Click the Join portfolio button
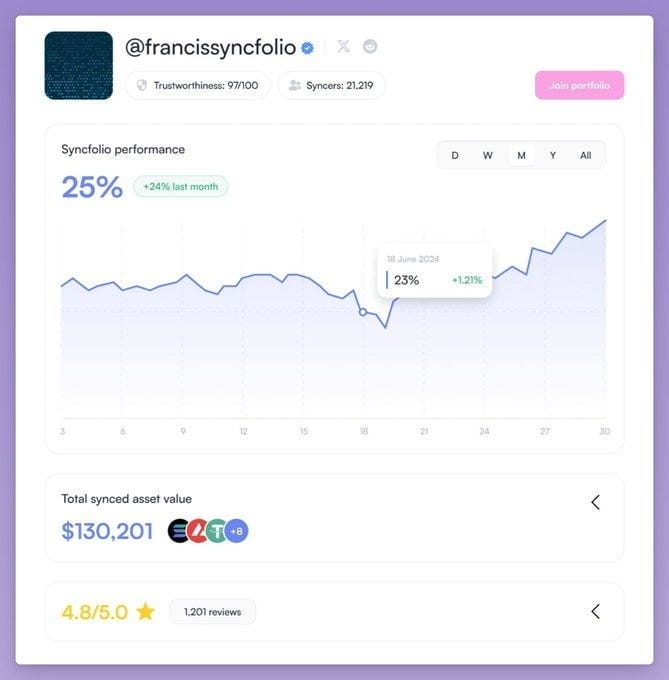This screenshot has height=680, width=669. pos(579,85)
